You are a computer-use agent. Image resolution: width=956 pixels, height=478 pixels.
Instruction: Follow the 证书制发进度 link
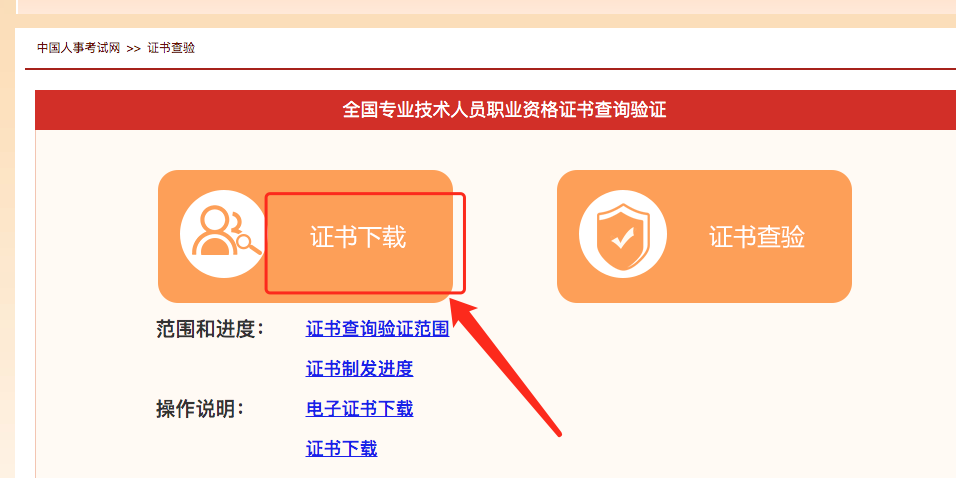click(x=359, y=369)
